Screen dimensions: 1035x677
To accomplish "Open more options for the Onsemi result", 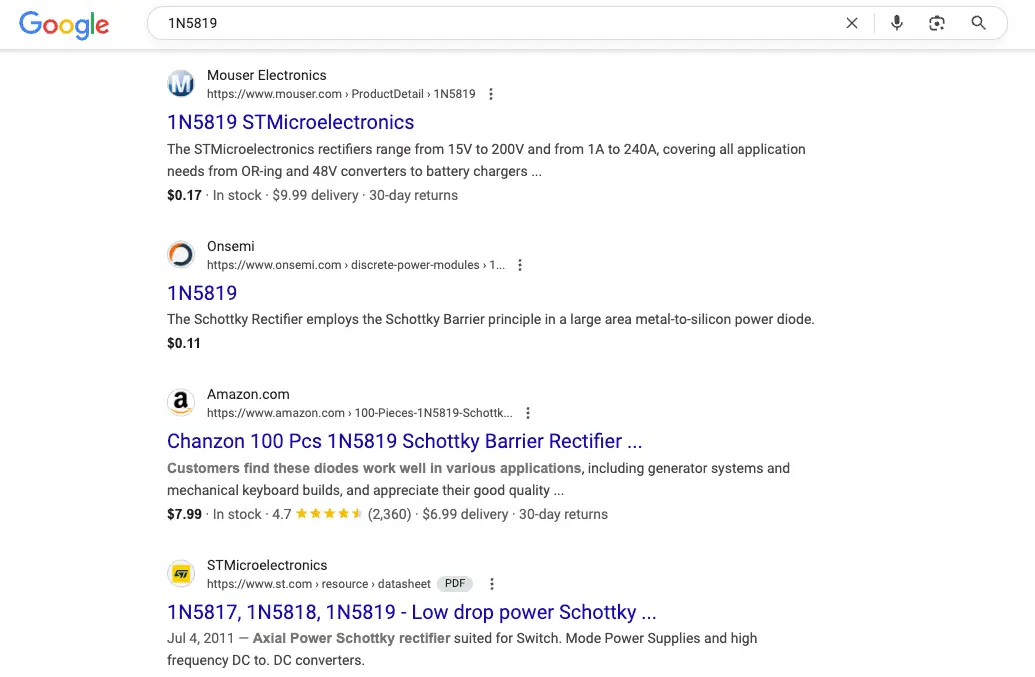I will [x=520, y=265].
